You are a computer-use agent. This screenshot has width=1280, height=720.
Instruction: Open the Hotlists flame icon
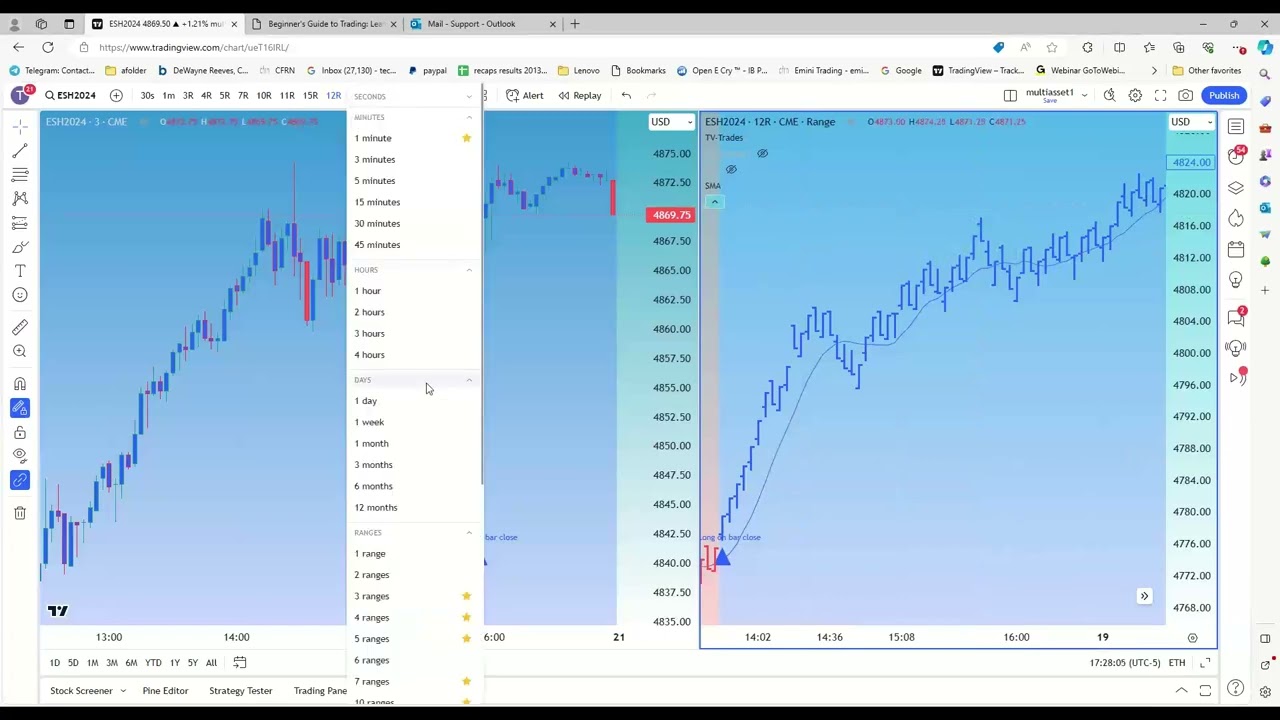tap(1236, 218)
